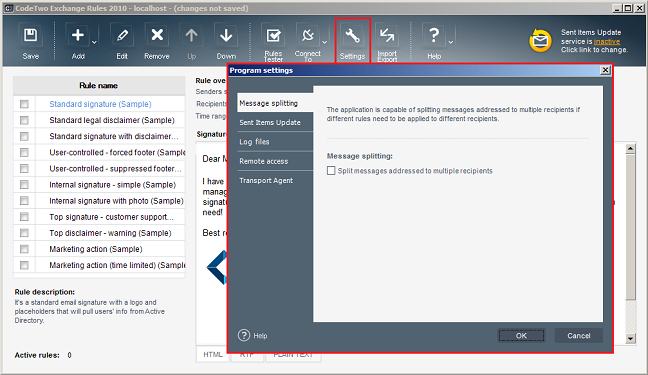Open the Log files settings tab
The width and height of the screenshot is (648, 375).
[x=275, y=142]
